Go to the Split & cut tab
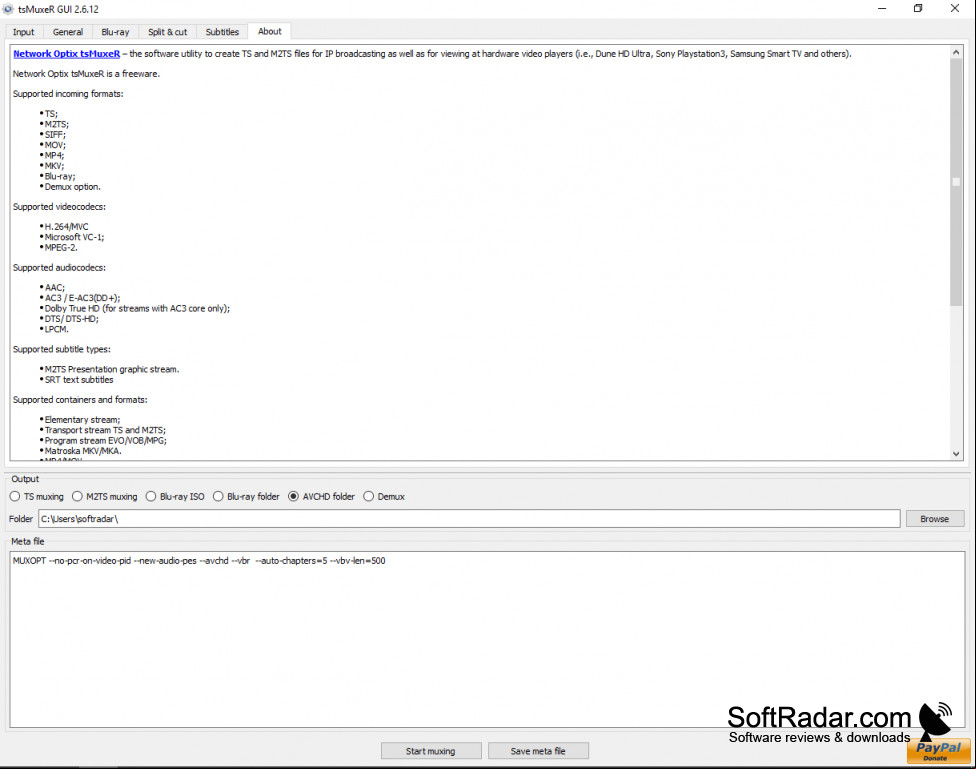This screenshot has height=769, width=976. pyautogui.click(x=167, y=32)
